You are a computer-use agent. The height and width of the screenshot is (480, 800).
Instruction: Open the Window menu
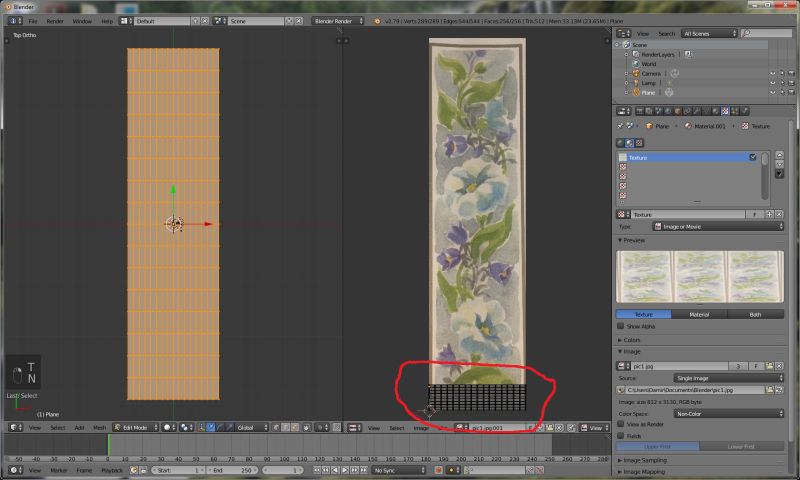tap(82, 21)
